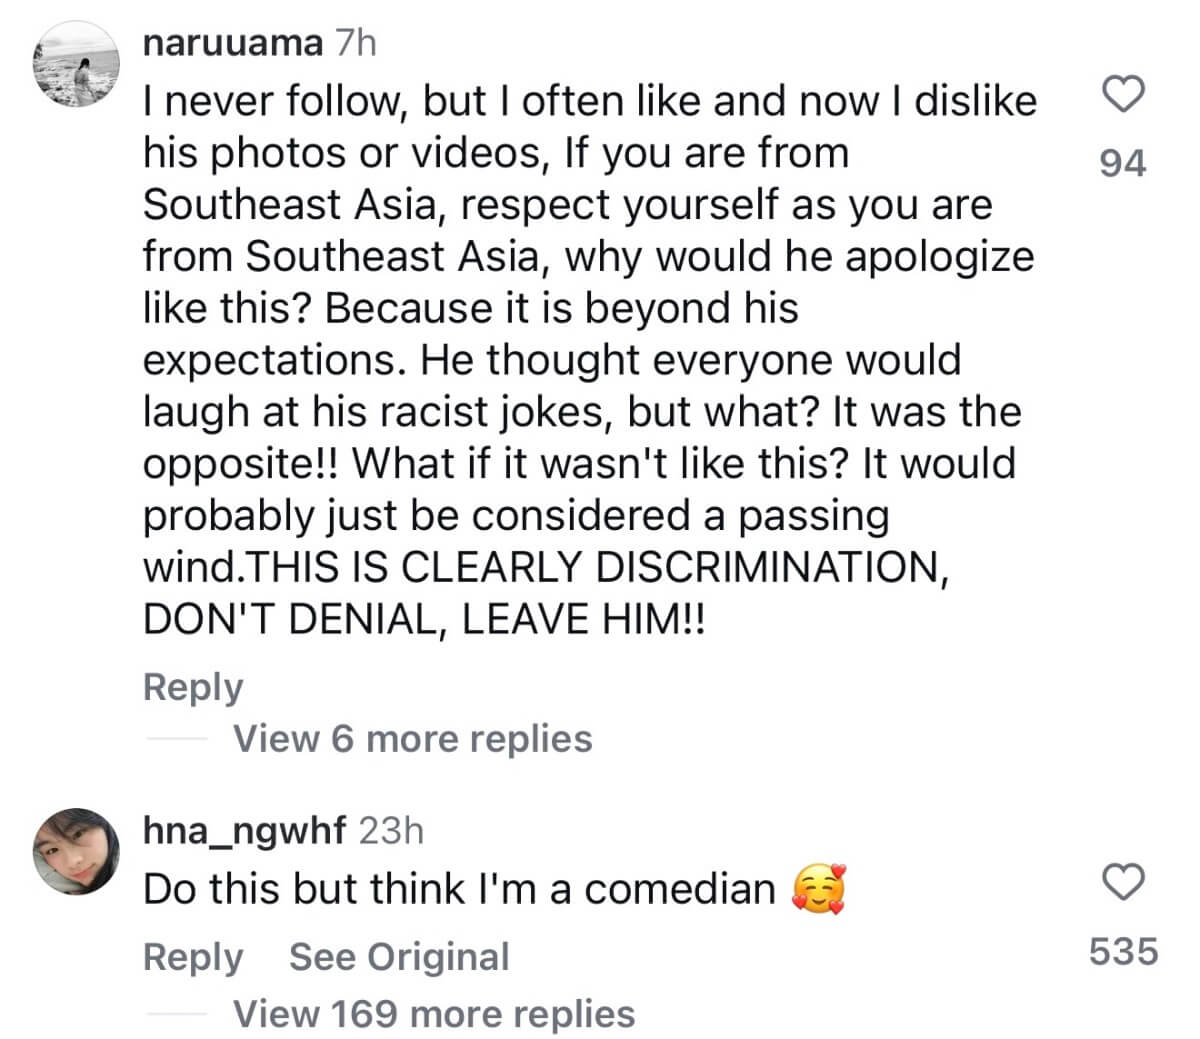Click the dash line before View 169 more replies
This screenshot has width=1200, height=1039.
(x=177, y=1014)
